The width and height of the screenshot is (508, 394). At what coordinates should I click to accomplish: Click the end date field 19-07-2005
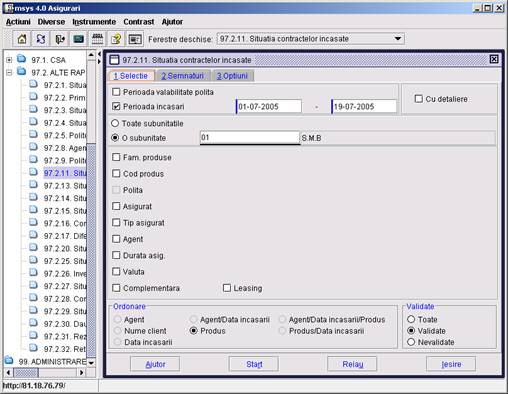pos(364,107)
